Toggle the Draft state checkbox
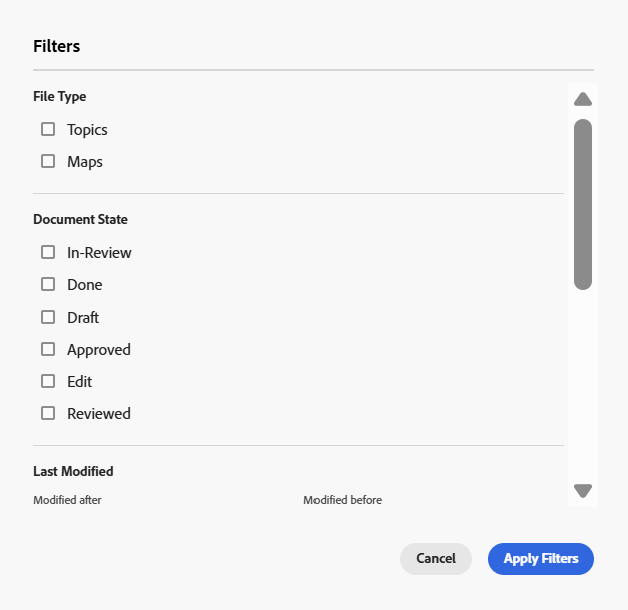The image size is (628, 610). coord(48,317)
